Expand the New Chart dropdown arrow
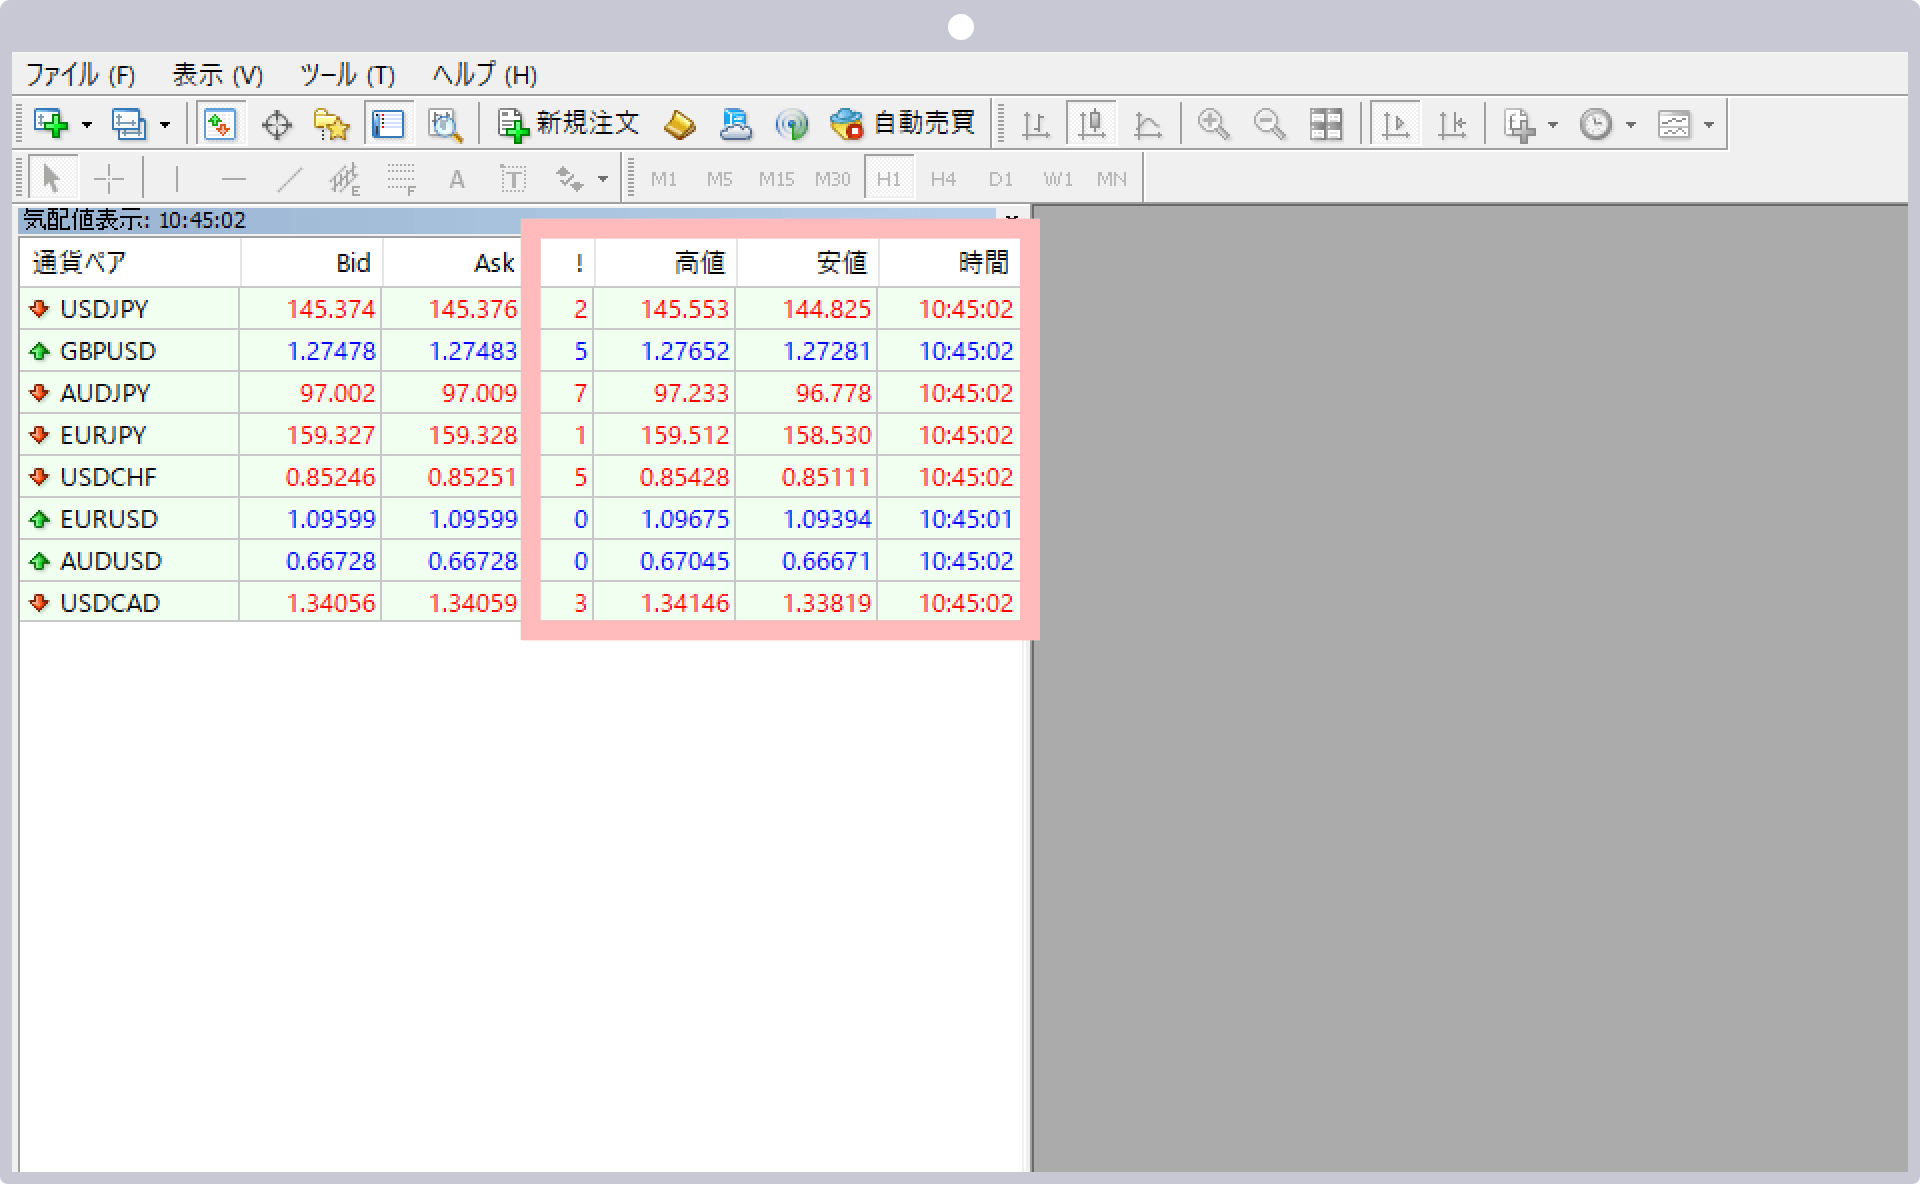The image size is (1920, 1184). coord(87,125)
